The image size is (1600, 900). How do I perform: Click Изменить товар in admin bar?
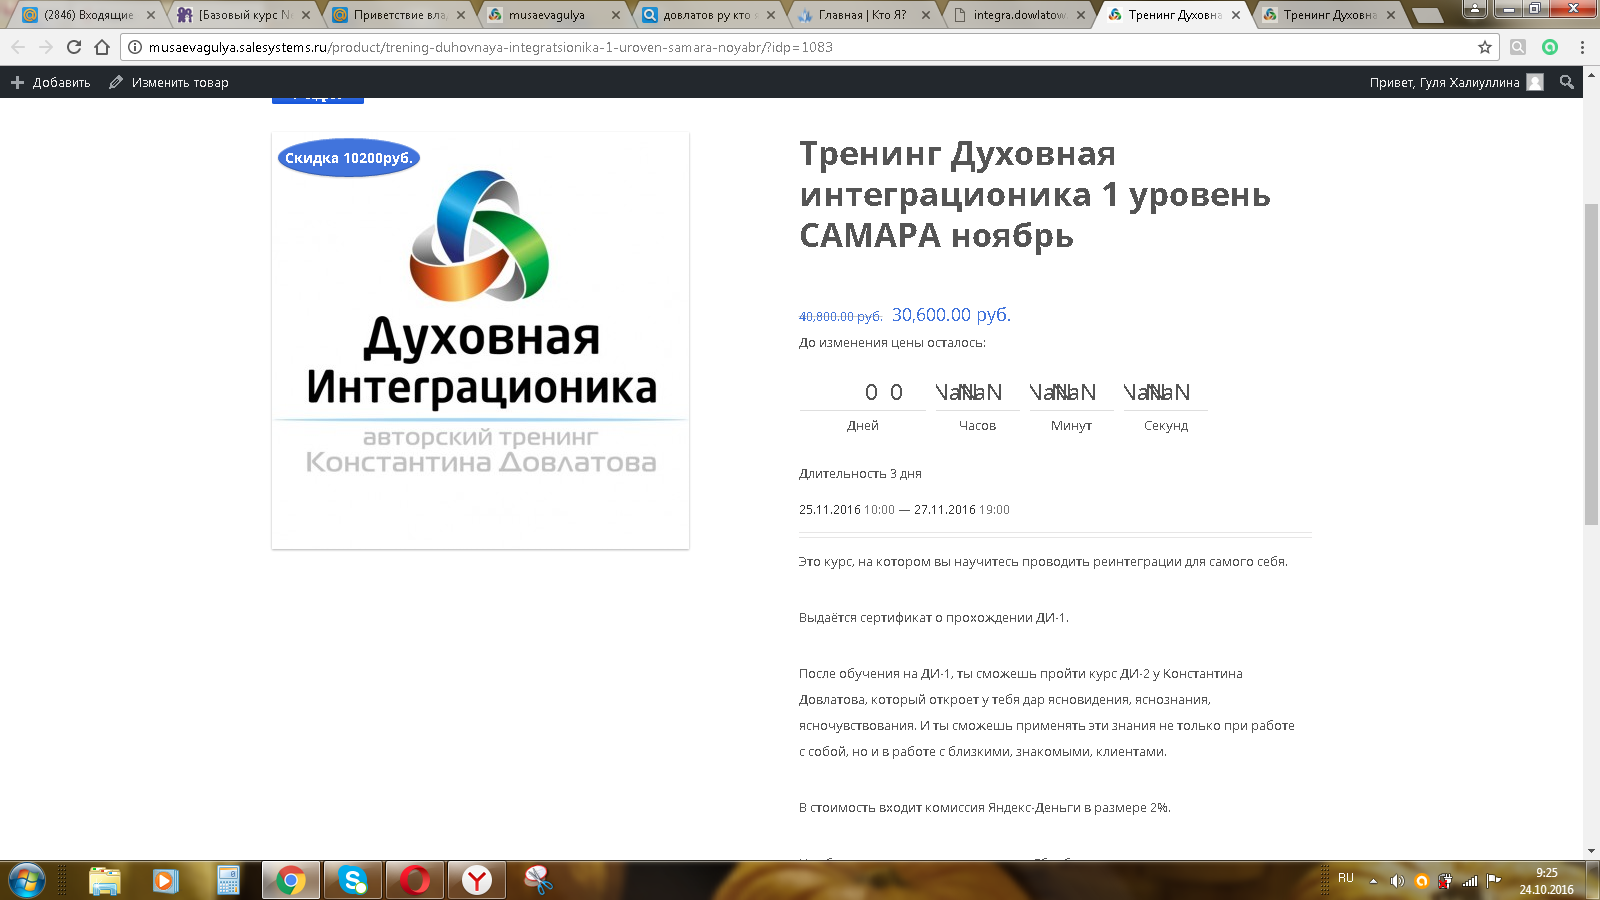(169, 82)
